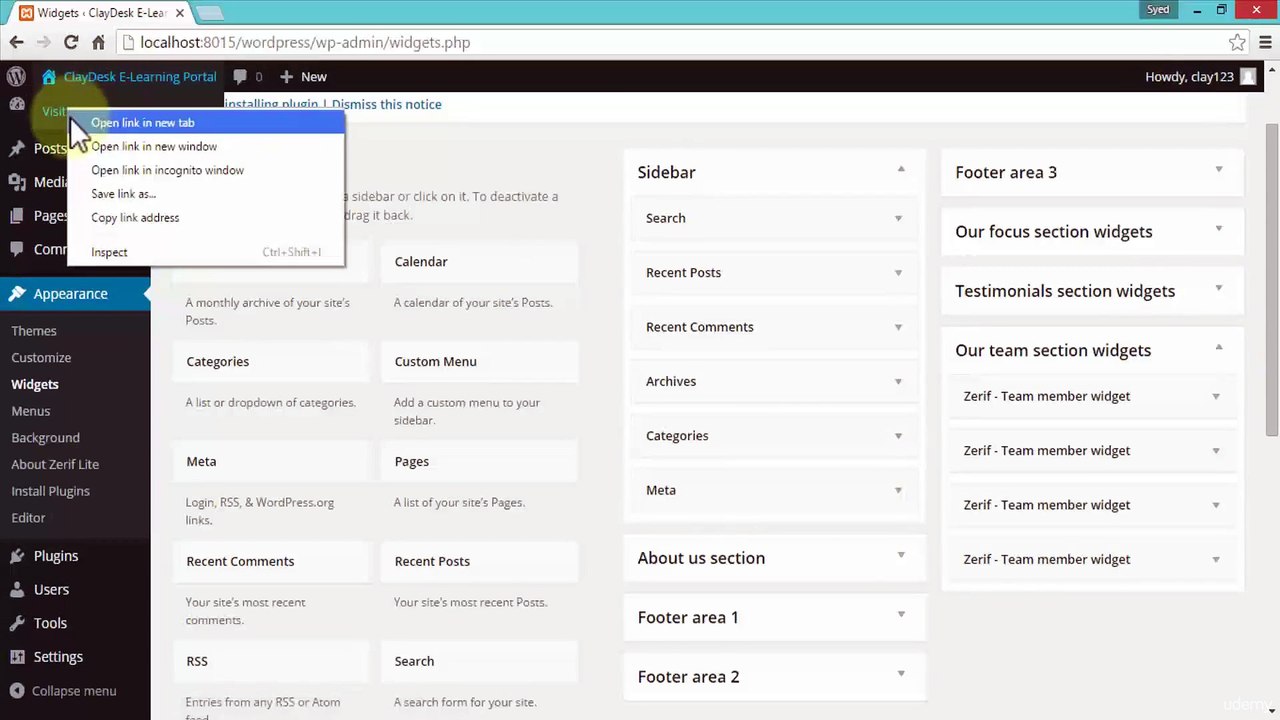Click the Settings icon in admin menu
1280x720 pixels.
17,657
